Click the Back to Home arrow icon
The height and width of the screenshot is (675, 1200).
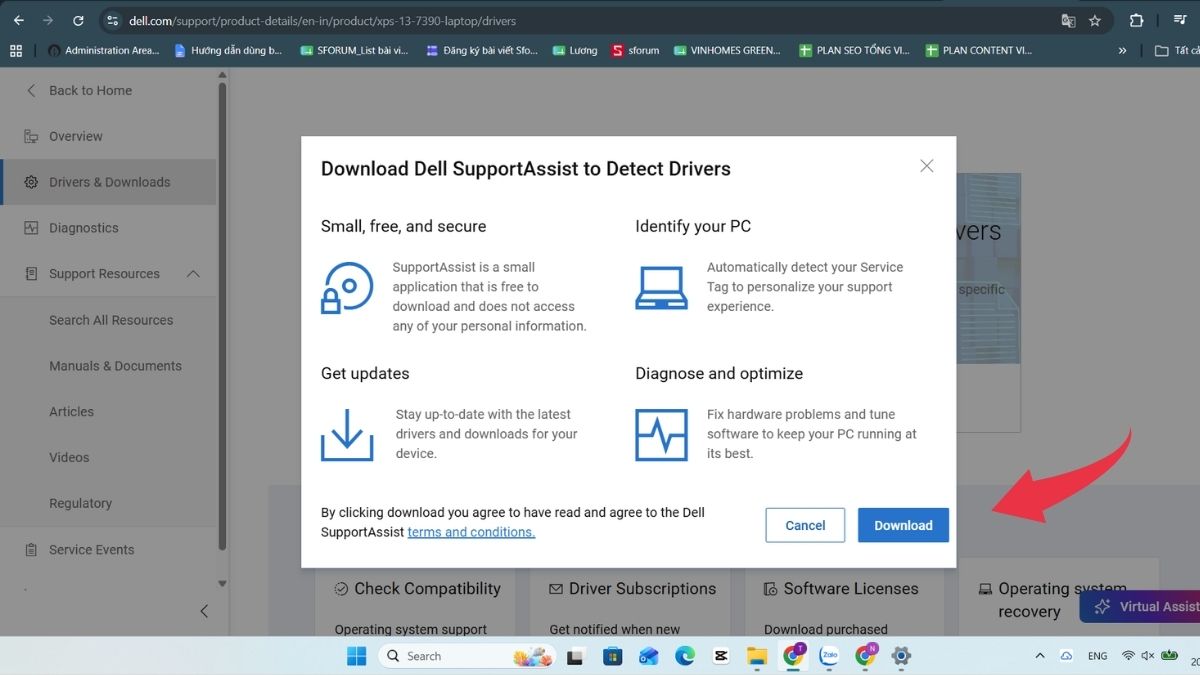31,90
